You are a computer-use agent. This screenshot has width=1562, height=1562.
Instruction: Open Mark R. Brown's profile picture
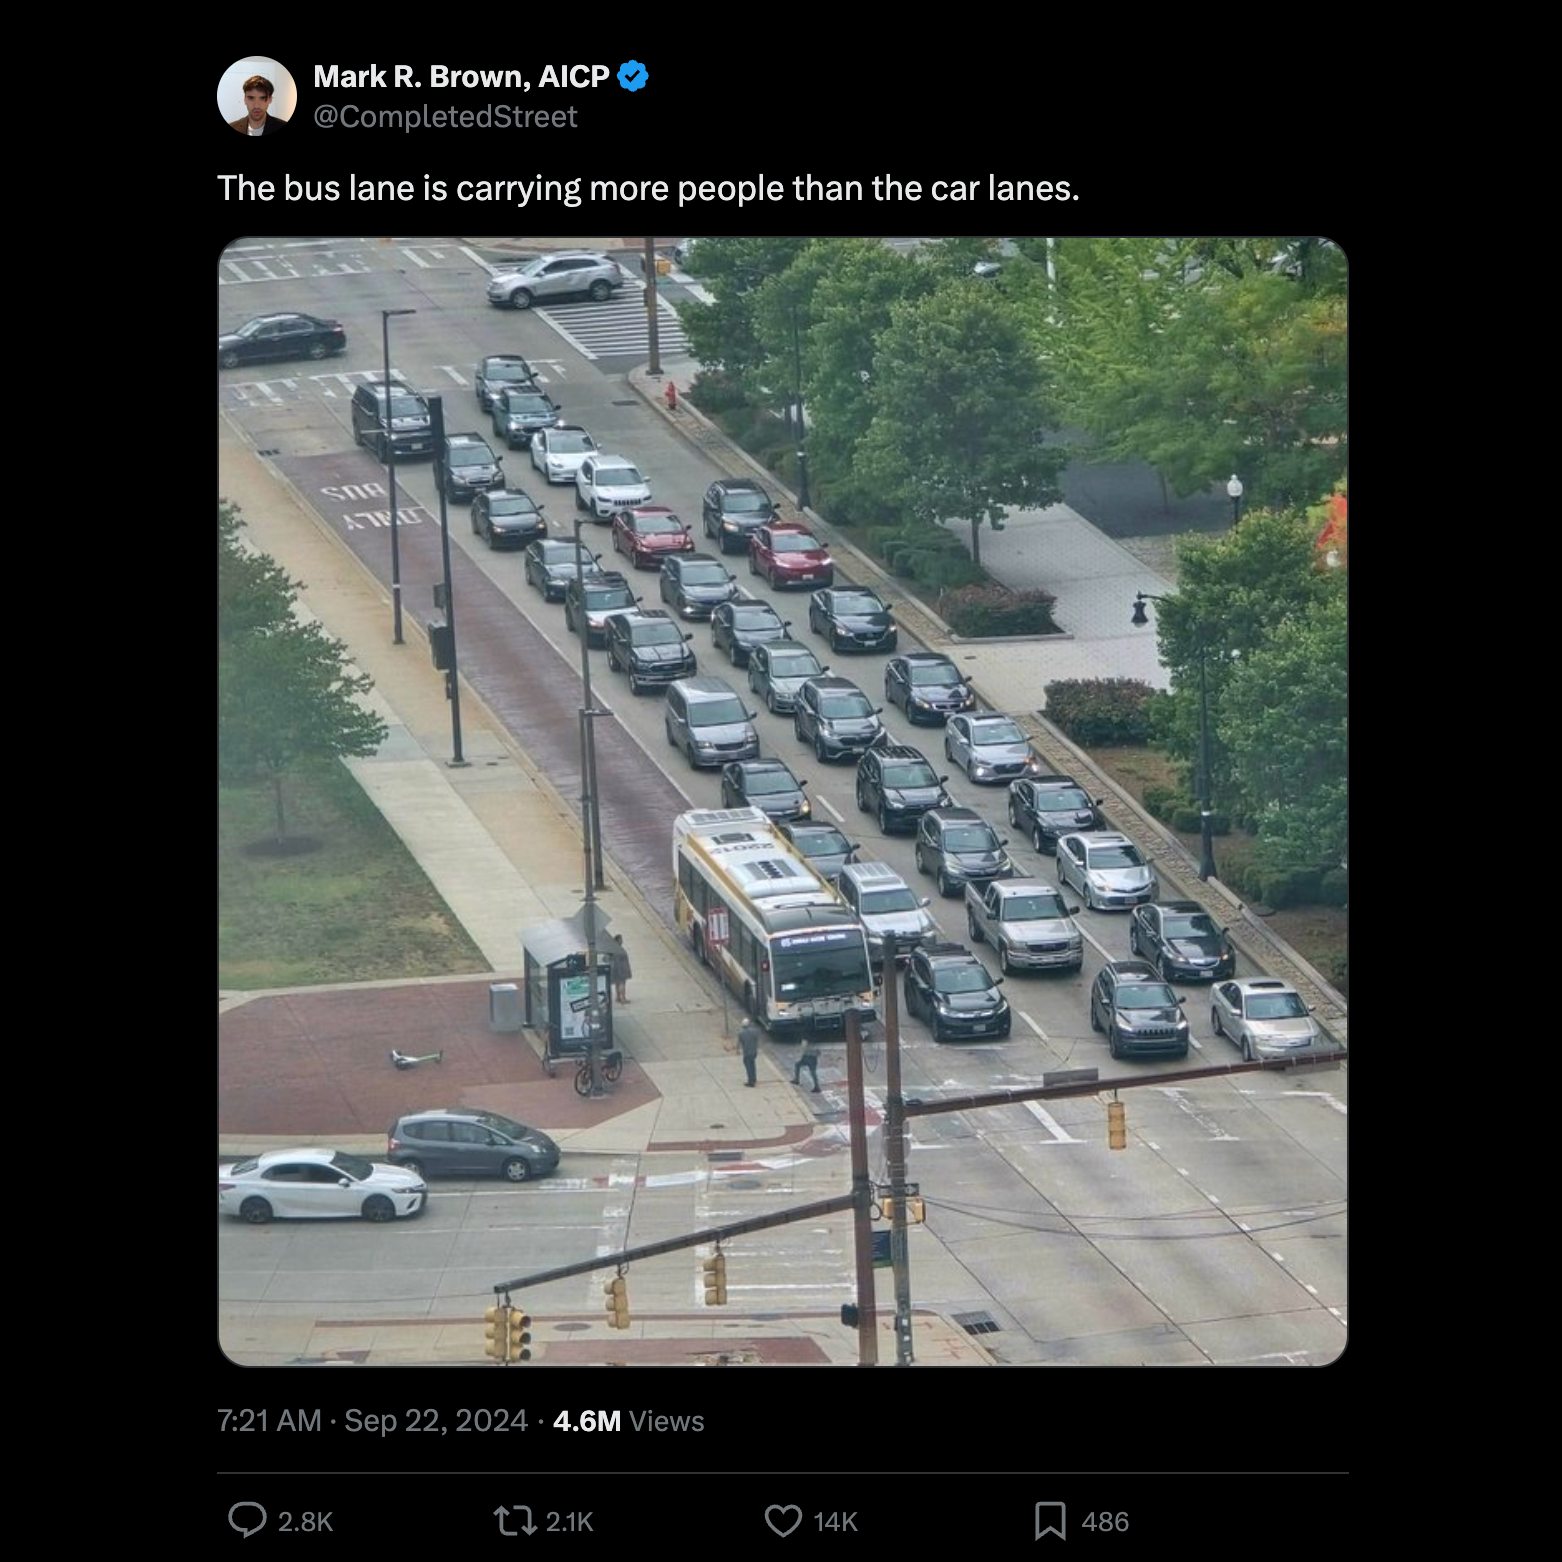256,96
